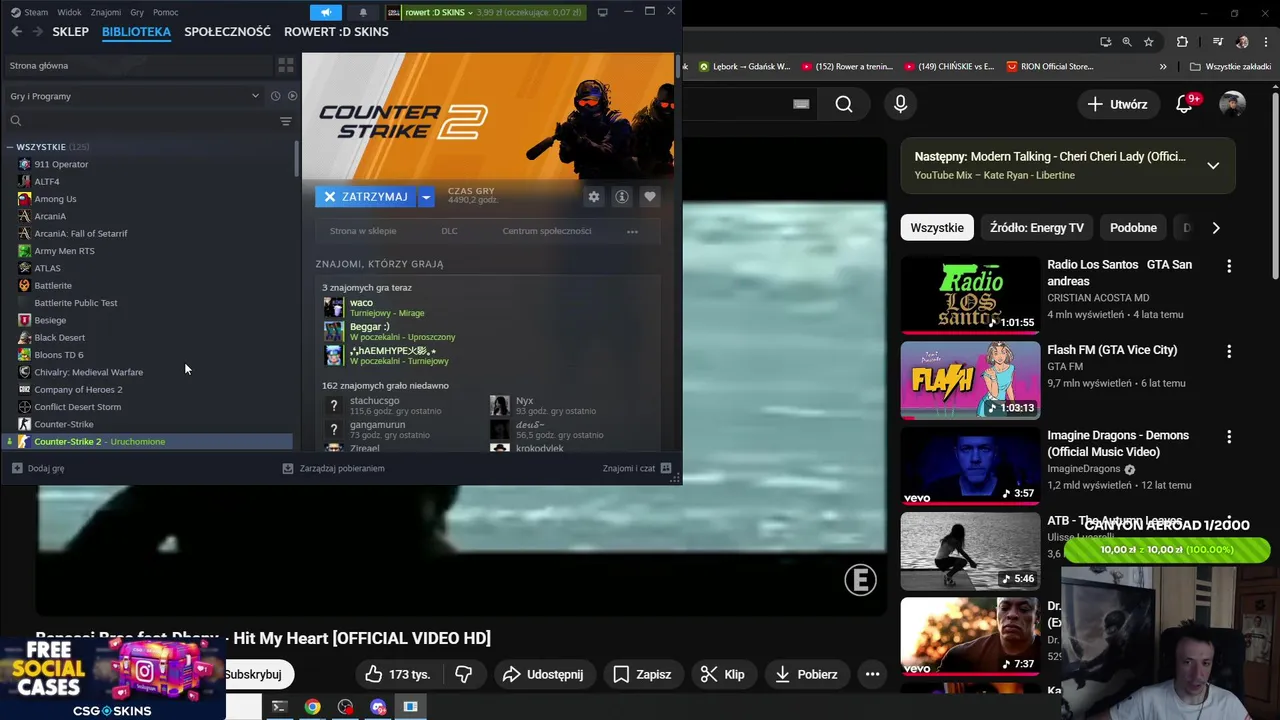Dislike the video
This screenshot has width=1280, height=720.
(464, 674)
